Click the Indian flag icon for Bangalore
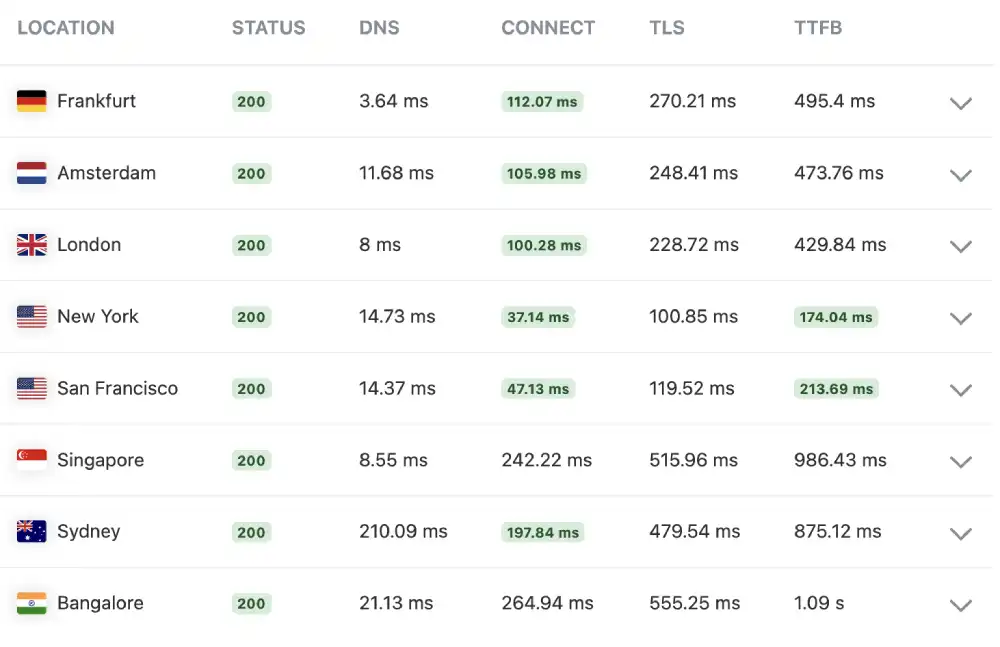Image resolution: width=1000 pixels, height=647 pixels. (x=29, y=603)
